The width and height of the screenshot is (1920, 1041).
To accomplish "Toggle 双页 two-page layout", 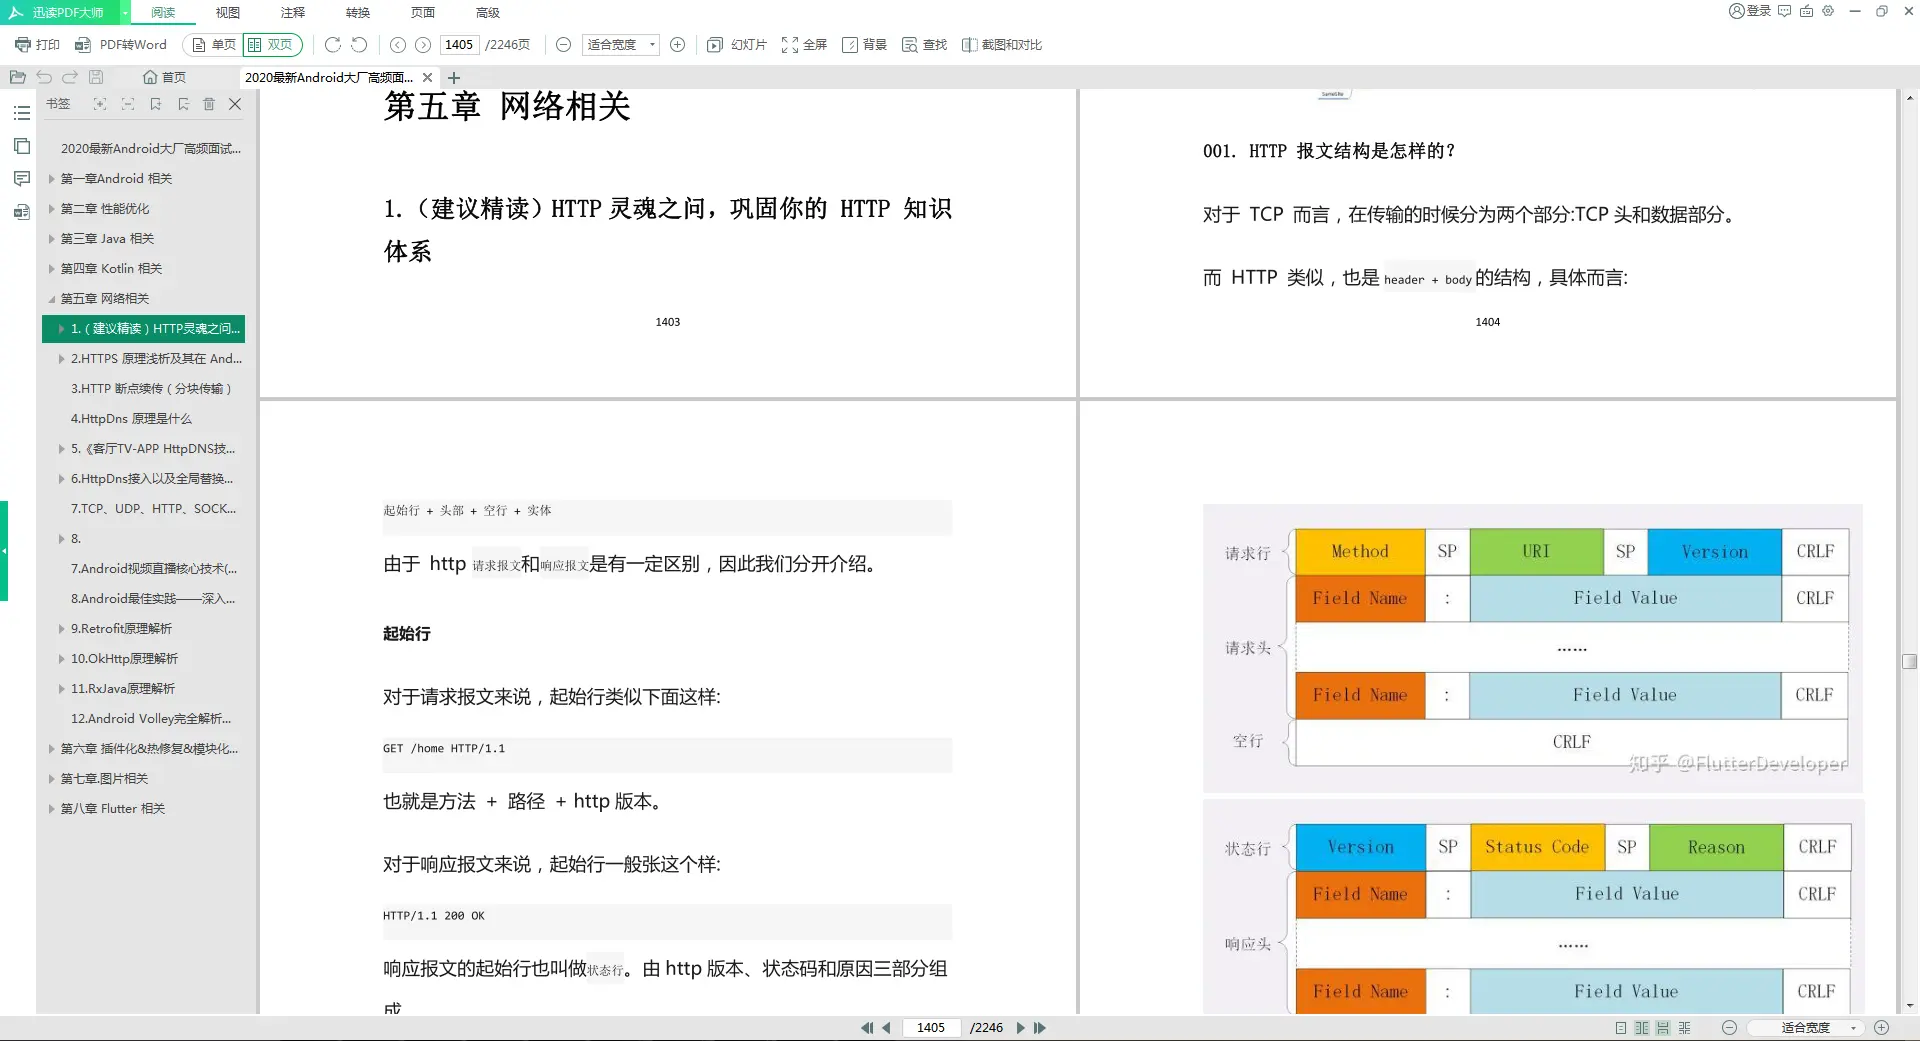I will [271, 44].
